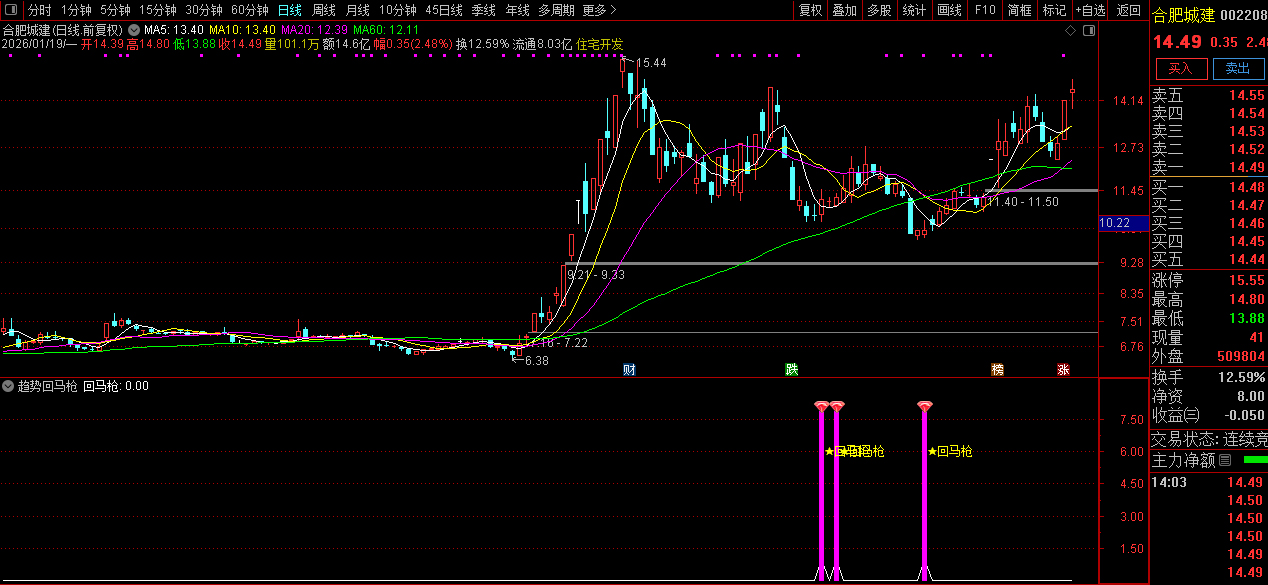Screen dimensions: 1268x585
Task: Click the green 主力净额 bar
Action: [1254, 460]
